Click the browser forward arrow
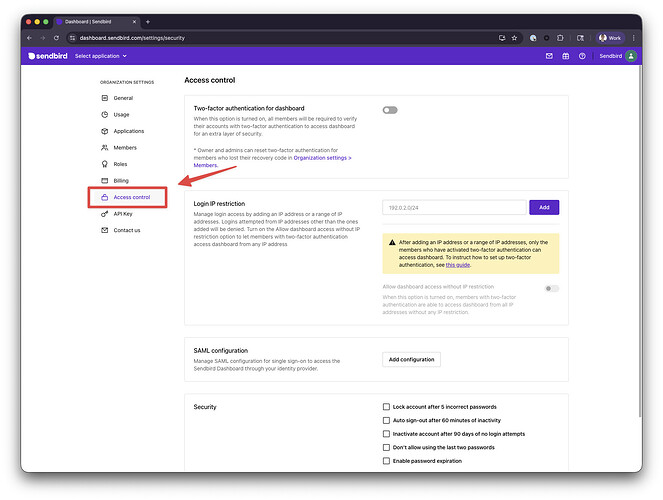This screenshot has width=663, height=500. pos(43,38)
